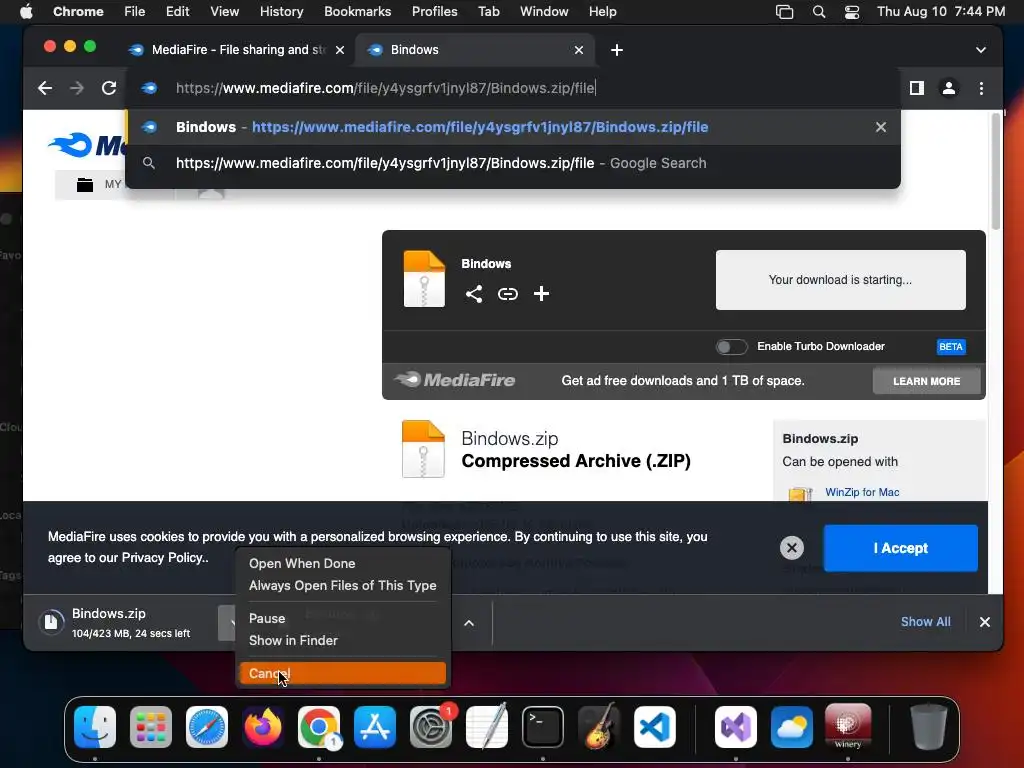1024x768 pixels.
Task: Close the downloads bar
Action: pos(985,622)
